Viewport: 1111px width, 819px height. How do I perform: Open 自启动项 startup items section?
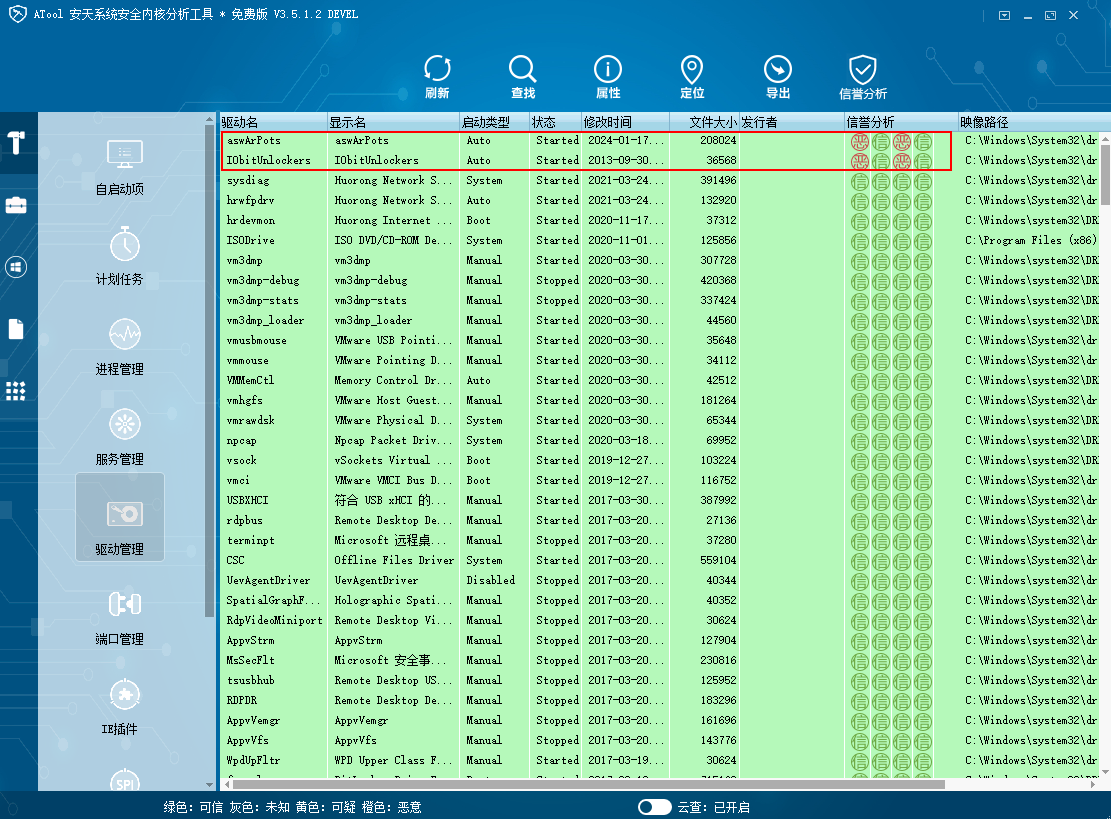click(120, 167)
